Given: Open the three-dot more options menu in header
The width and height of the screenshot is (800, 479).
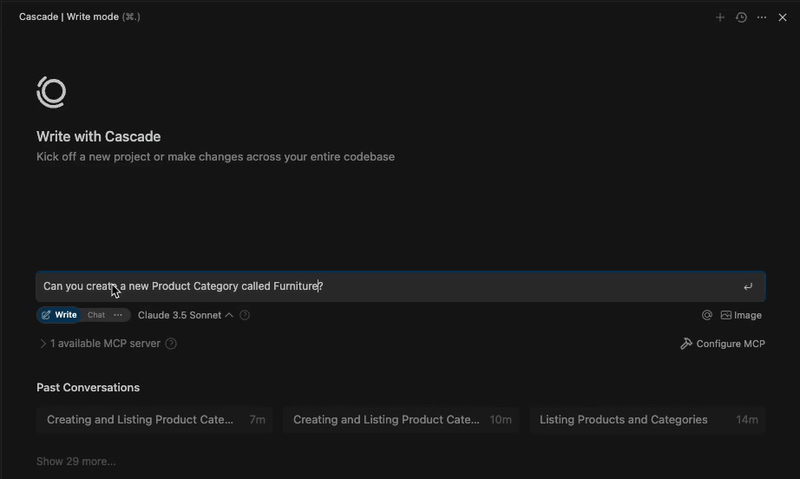Looking at the screenshot, I should pos(762,17).
